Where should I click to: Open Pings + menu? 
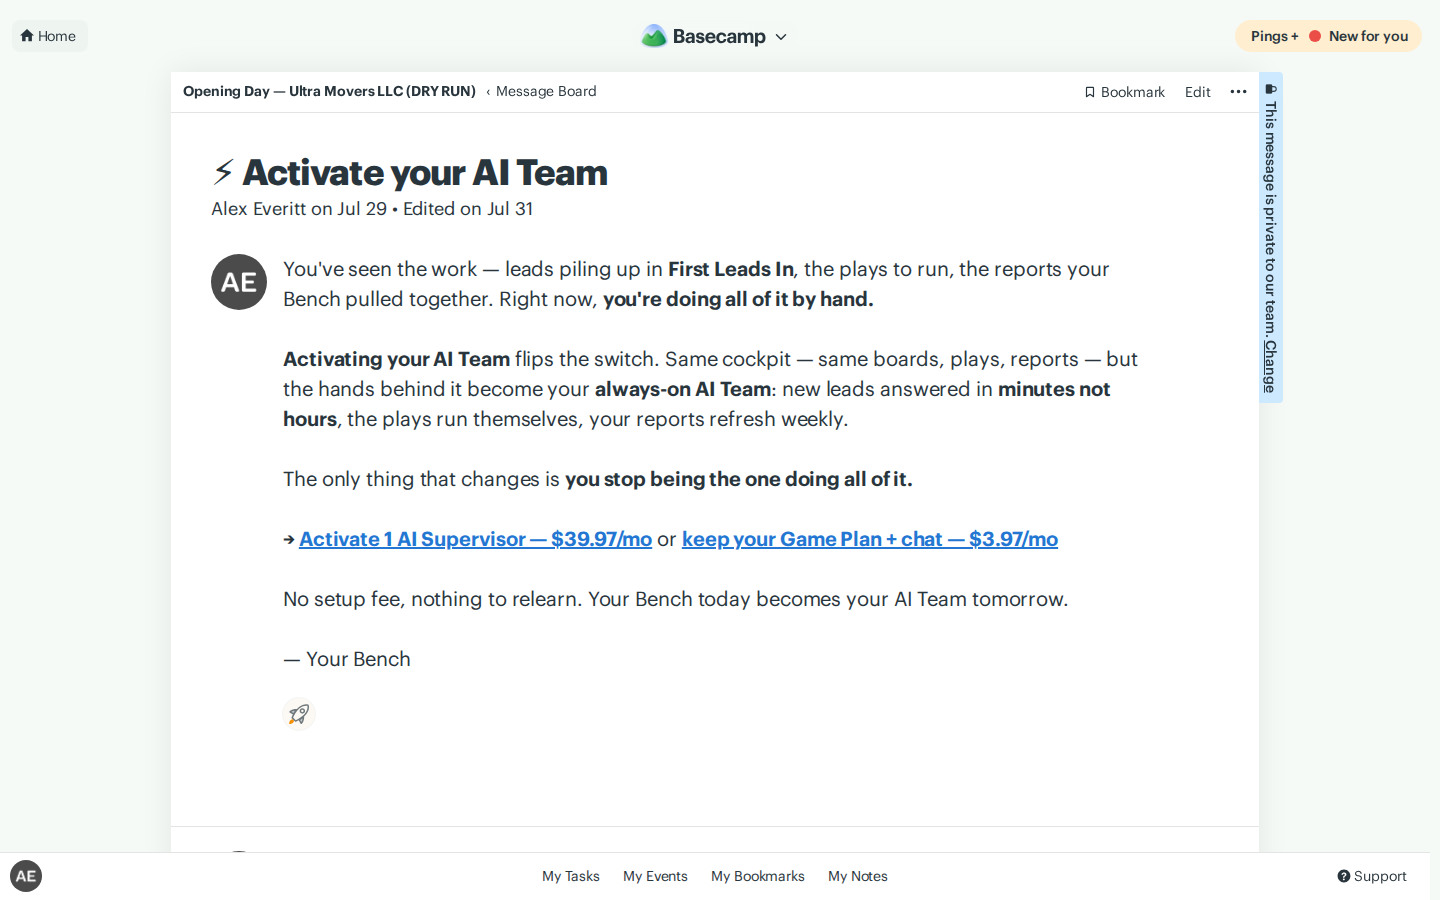(x=1274, y=36)
